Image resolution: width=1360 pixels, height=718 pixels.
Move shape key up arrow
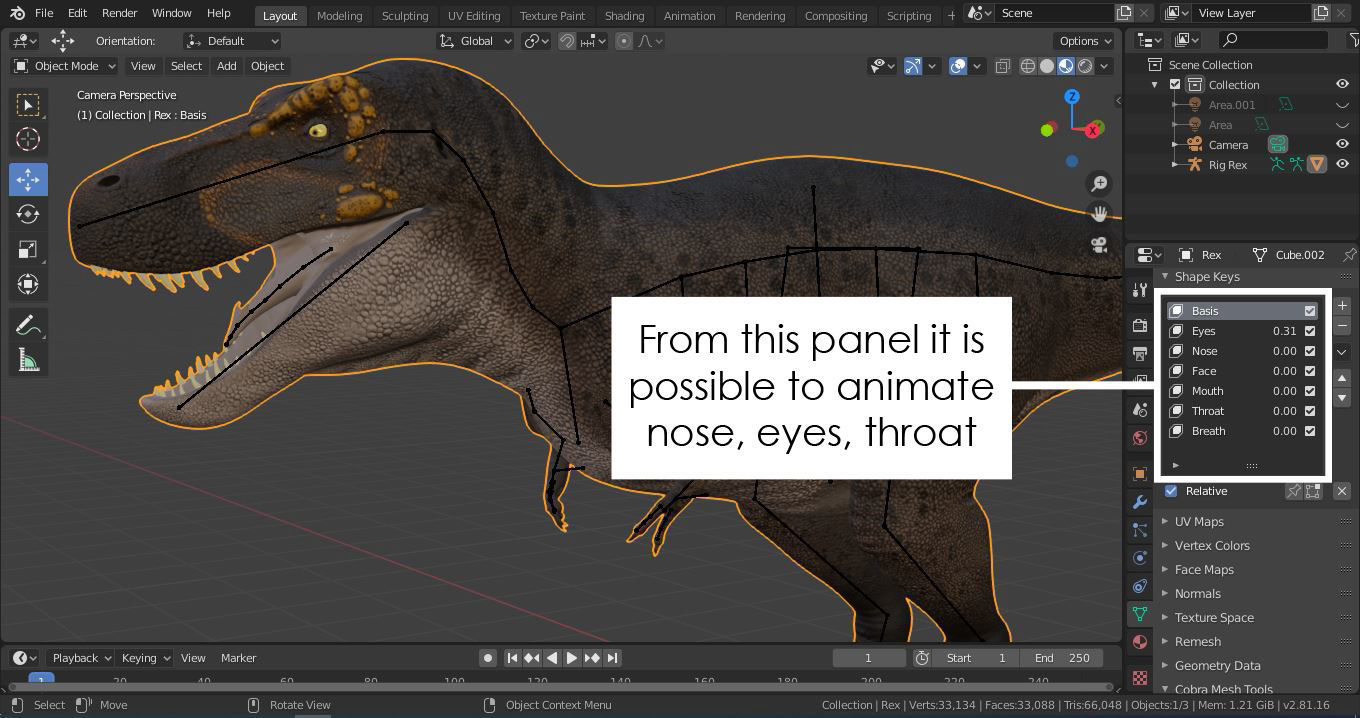[x=1342, y=378]
